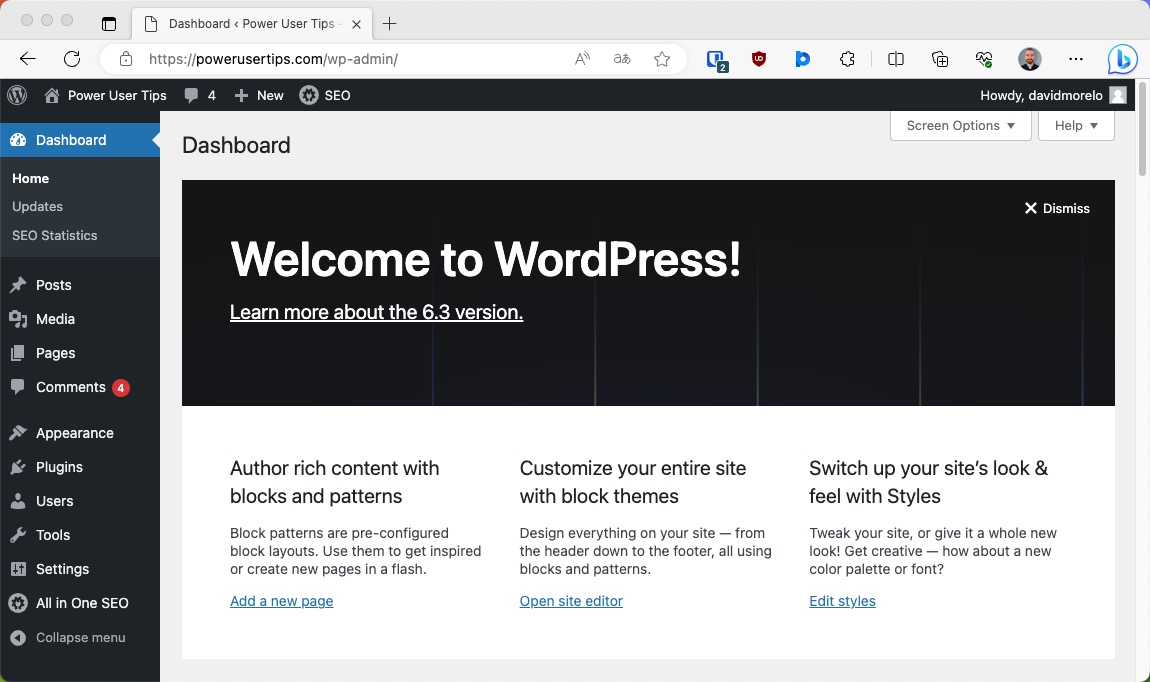Collapse the admin sidebar menu
1150x682 pixels.
(x=68, y=637)
